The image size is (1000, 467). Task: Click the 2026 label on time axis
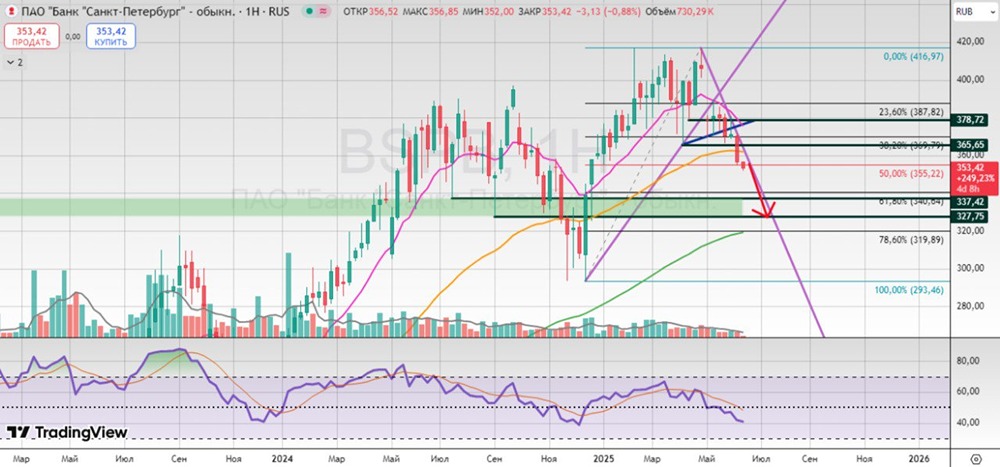[918, 459]
